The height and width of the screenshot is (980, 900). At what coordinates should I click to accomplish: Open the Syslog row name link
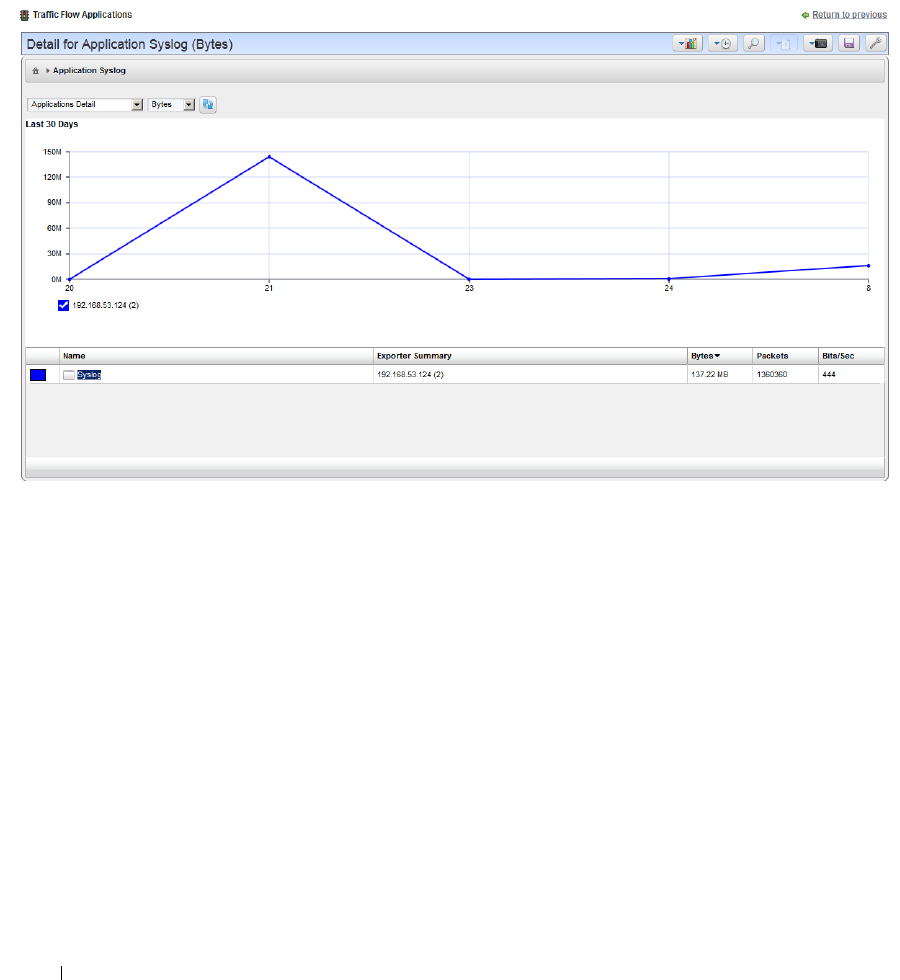[89, 375]
